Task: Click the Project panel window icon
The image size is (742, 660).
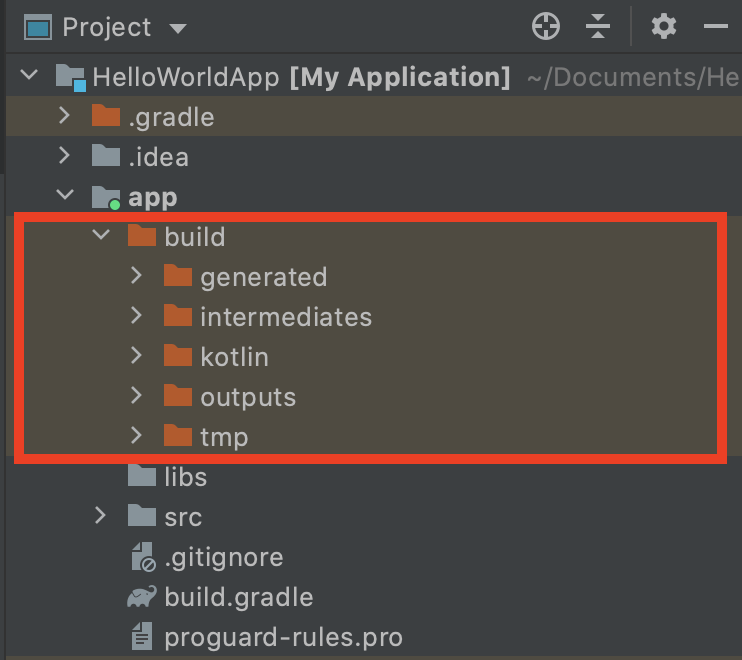Action: pyautogui.click(x=38, y=27)
